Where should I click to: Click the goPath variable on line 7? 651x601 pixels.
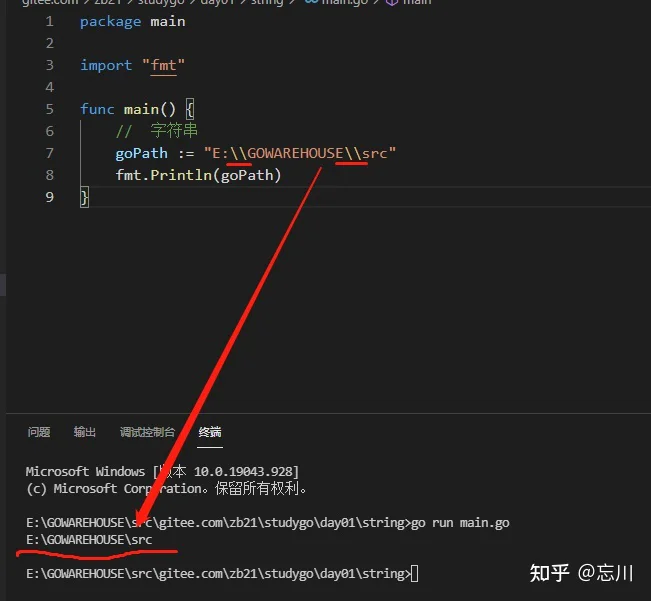coord(142,154)
